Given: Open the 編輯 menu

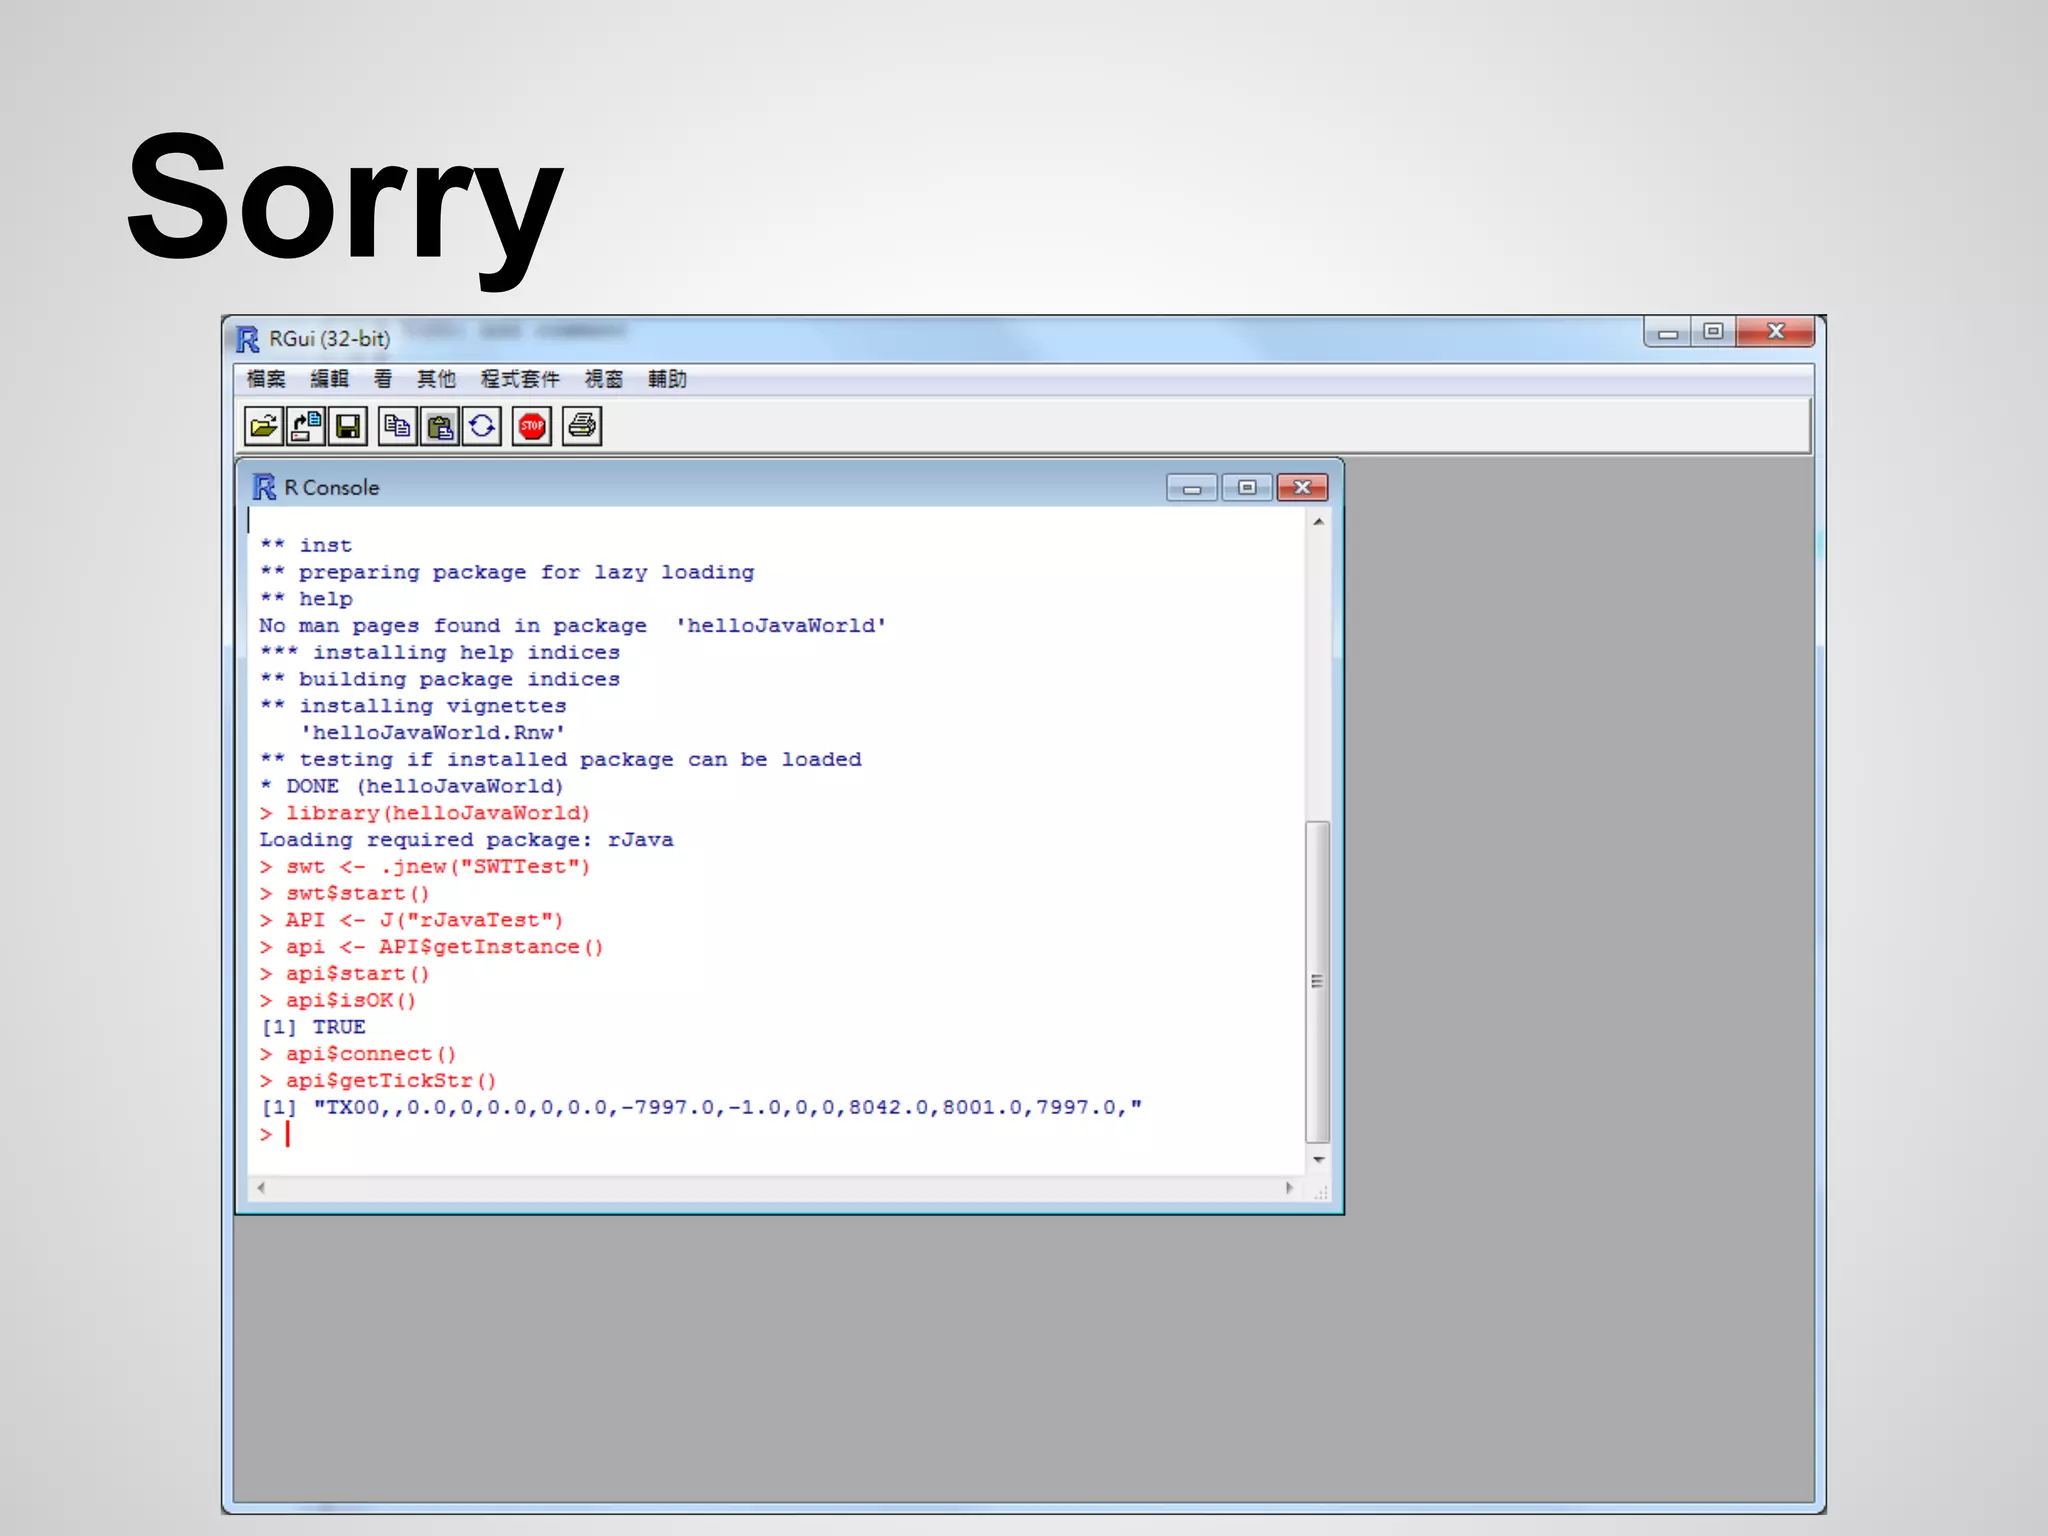Looking at the screenshot, I should (329, 379).
